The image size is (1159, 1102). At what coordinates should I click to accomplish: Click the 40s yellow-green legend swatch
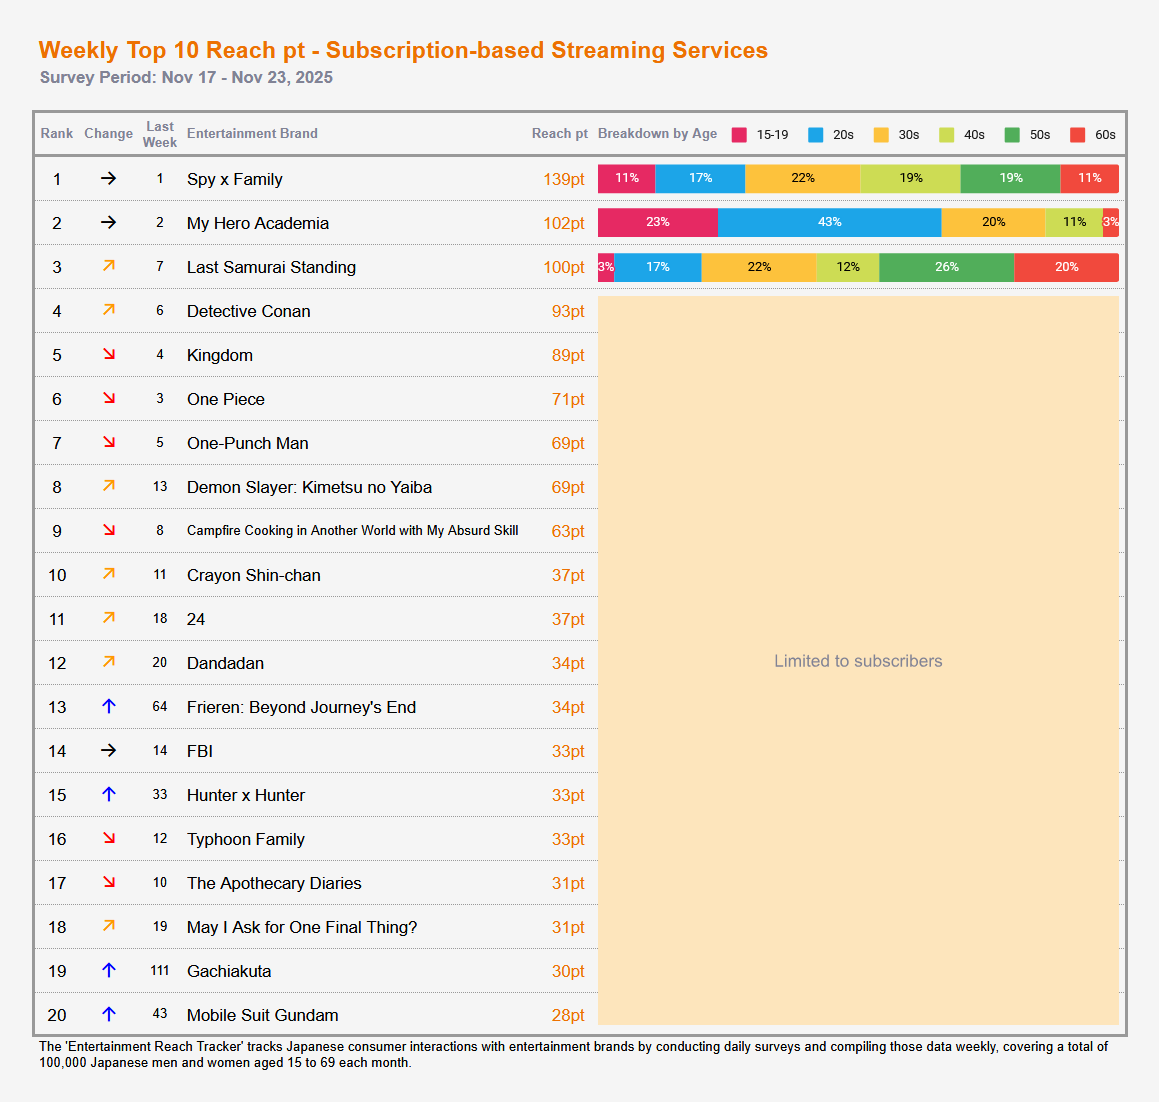coord(947,135)
